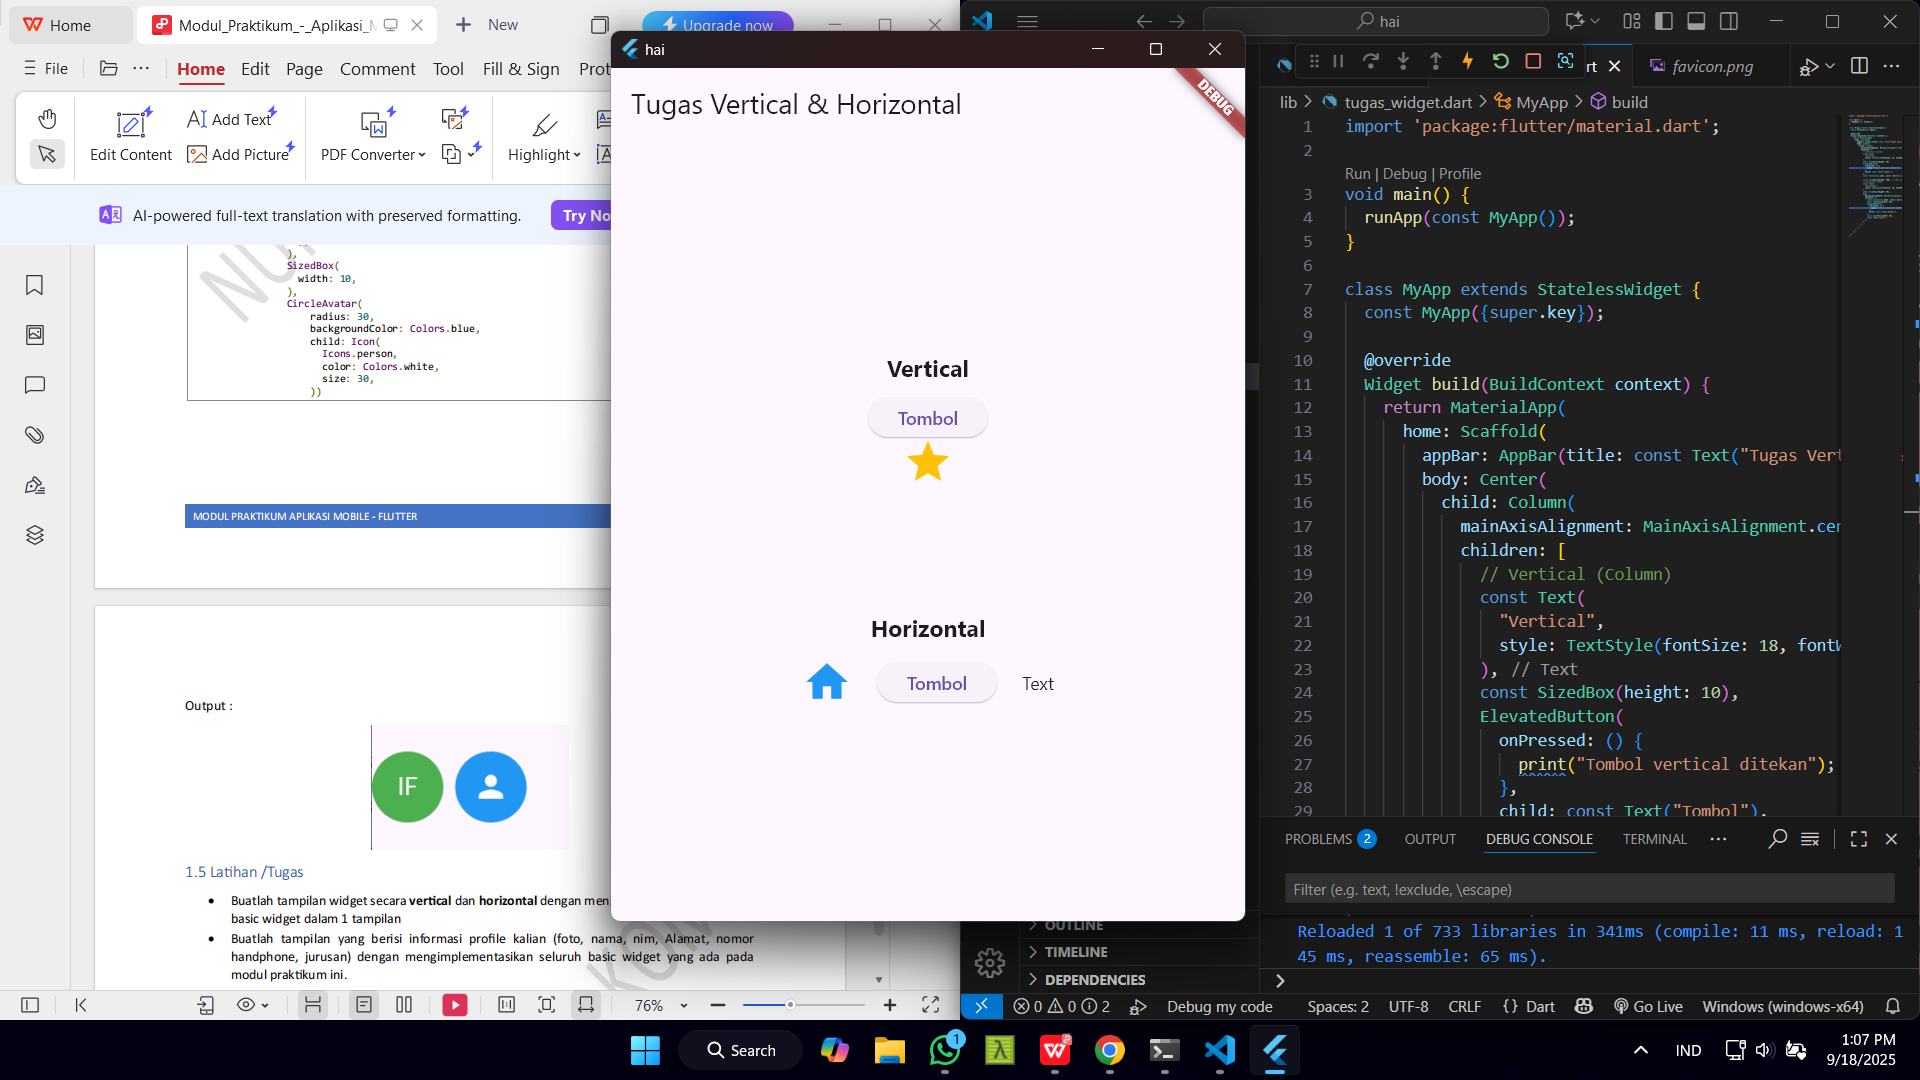Open the attachments paperclip panel in PDF sidebar
The height and width of the screenshot is (1080, 1920).
click(x=35, y=435)
